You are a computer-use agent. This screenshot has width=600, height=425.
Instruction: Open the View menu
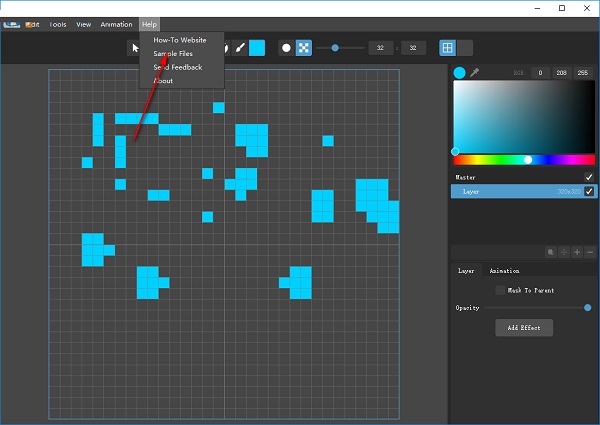pyautogui.click(x=83, y=23)
